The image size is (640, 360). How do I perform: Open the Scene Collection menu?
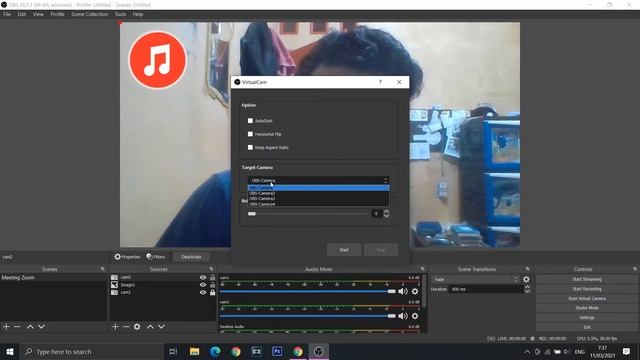89,14
